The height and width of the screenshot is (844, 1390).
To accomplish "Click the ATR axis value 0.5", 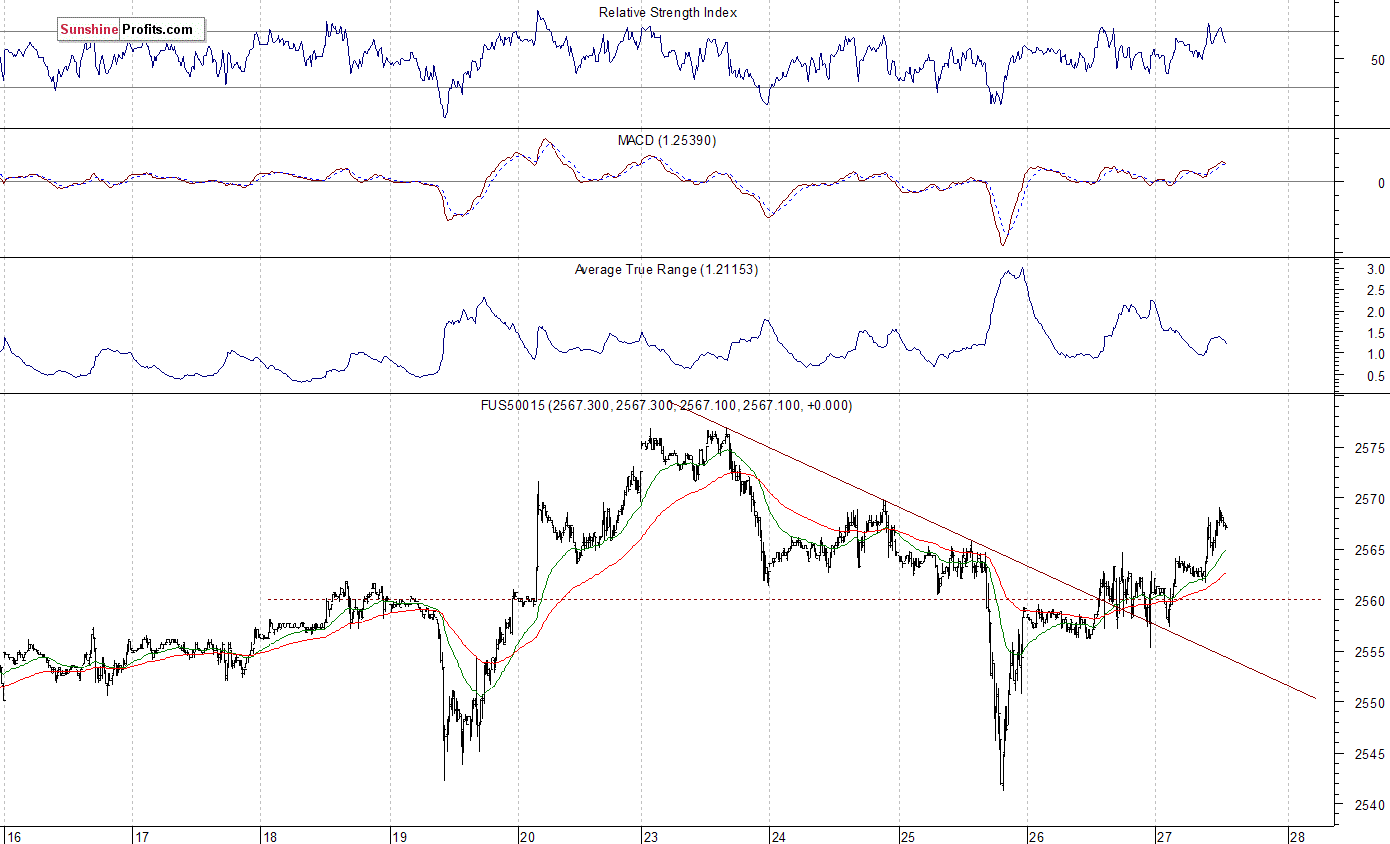I will [x=1376, y=377].
